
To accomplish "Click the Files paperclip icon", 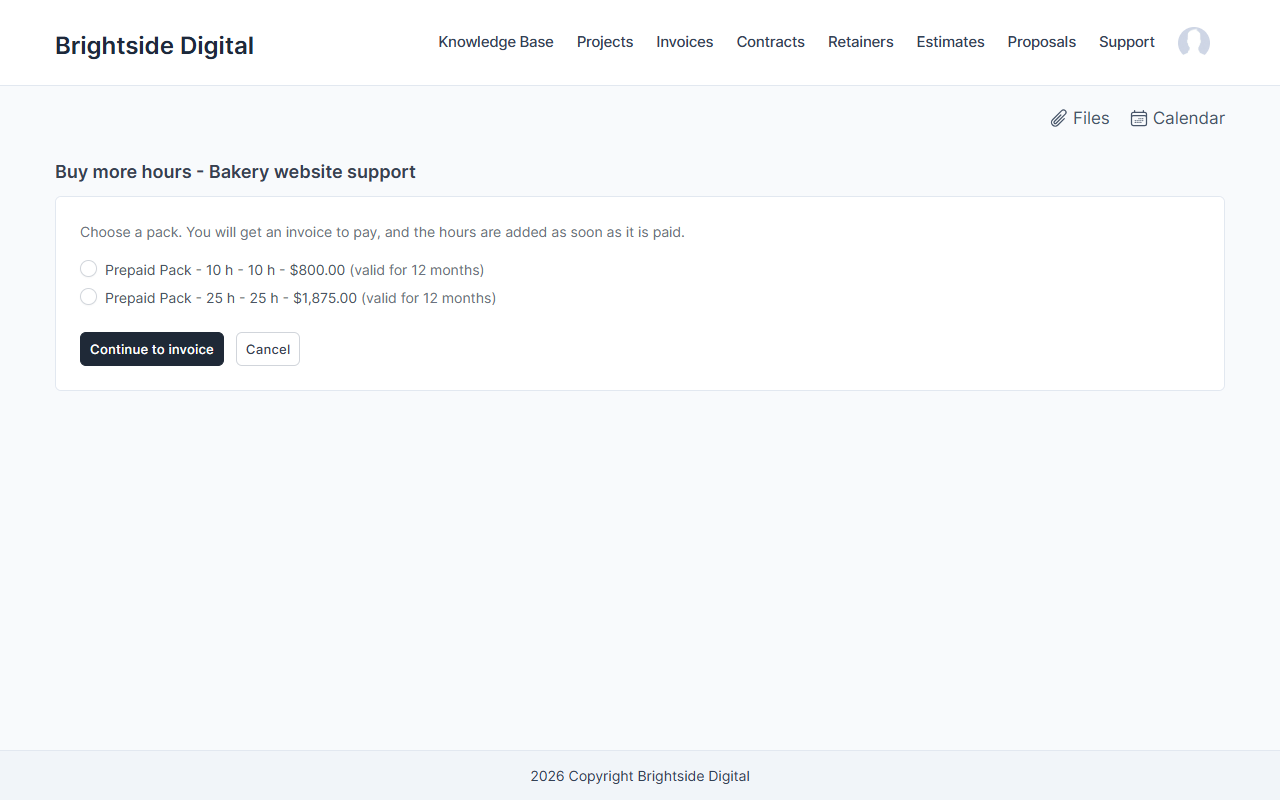I will 1059,119.
